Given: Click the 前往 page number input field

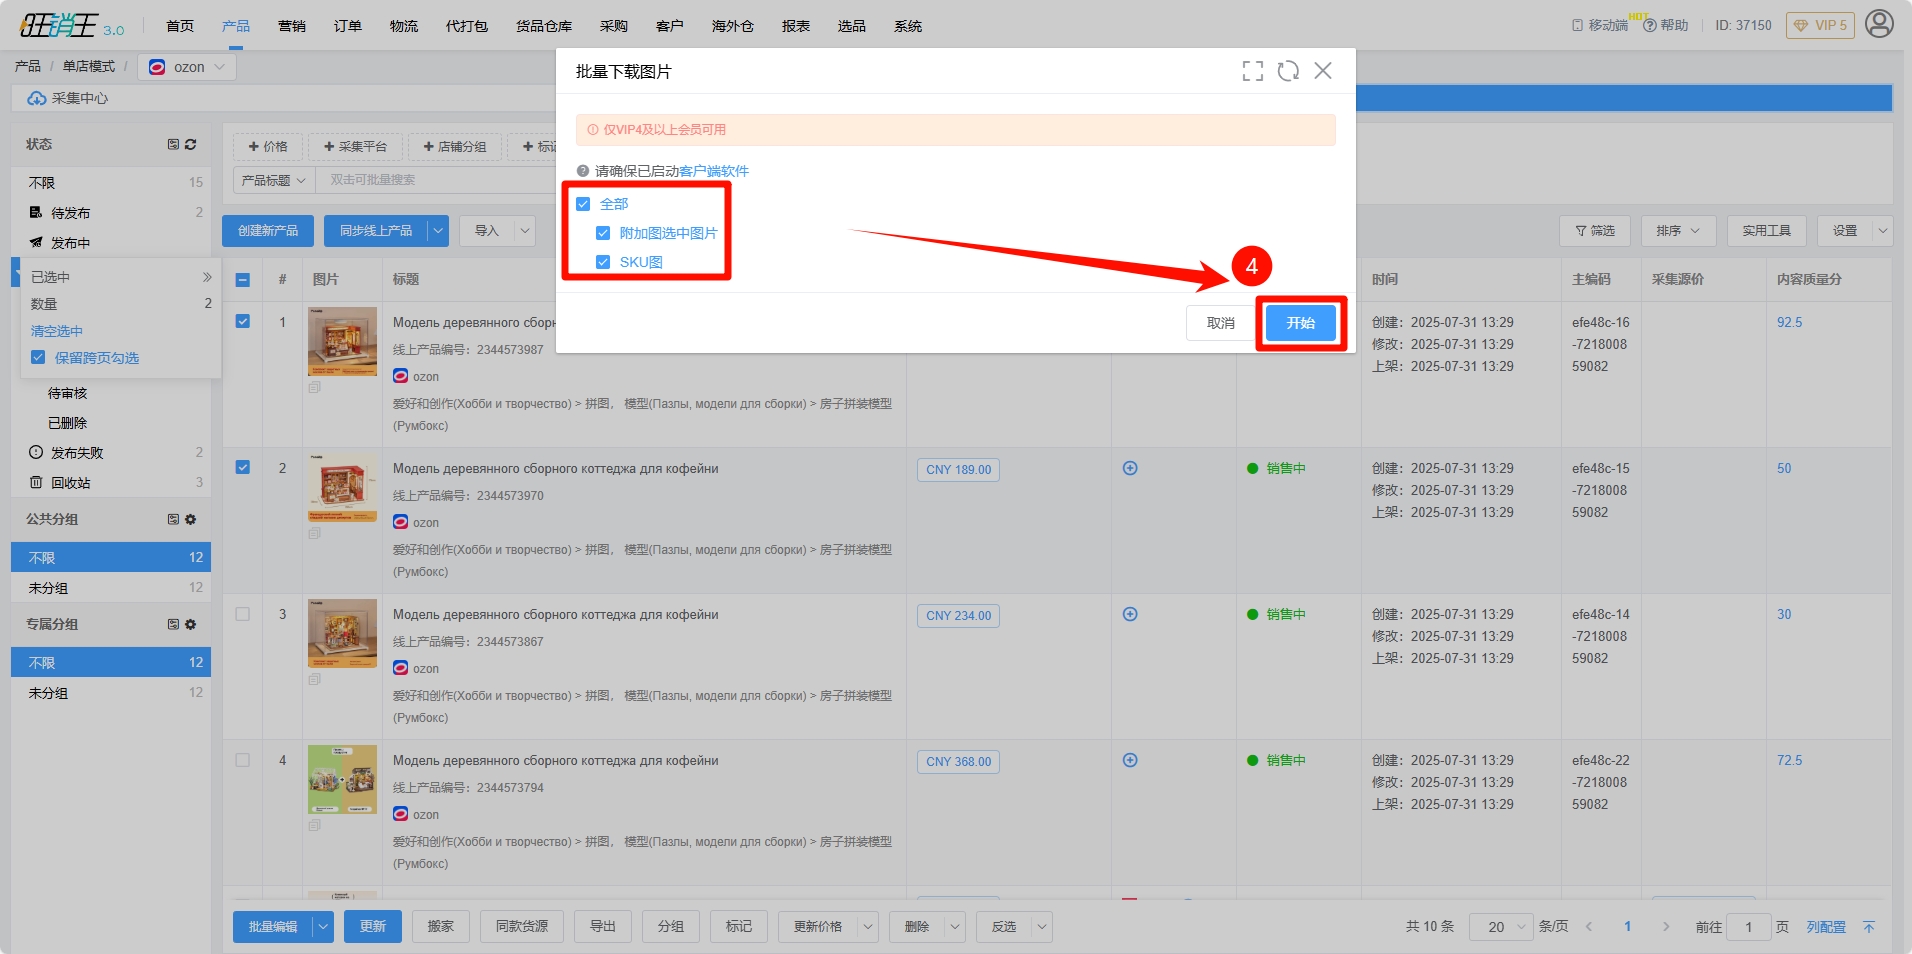Looking at the screenshot, I should 1748,927.
